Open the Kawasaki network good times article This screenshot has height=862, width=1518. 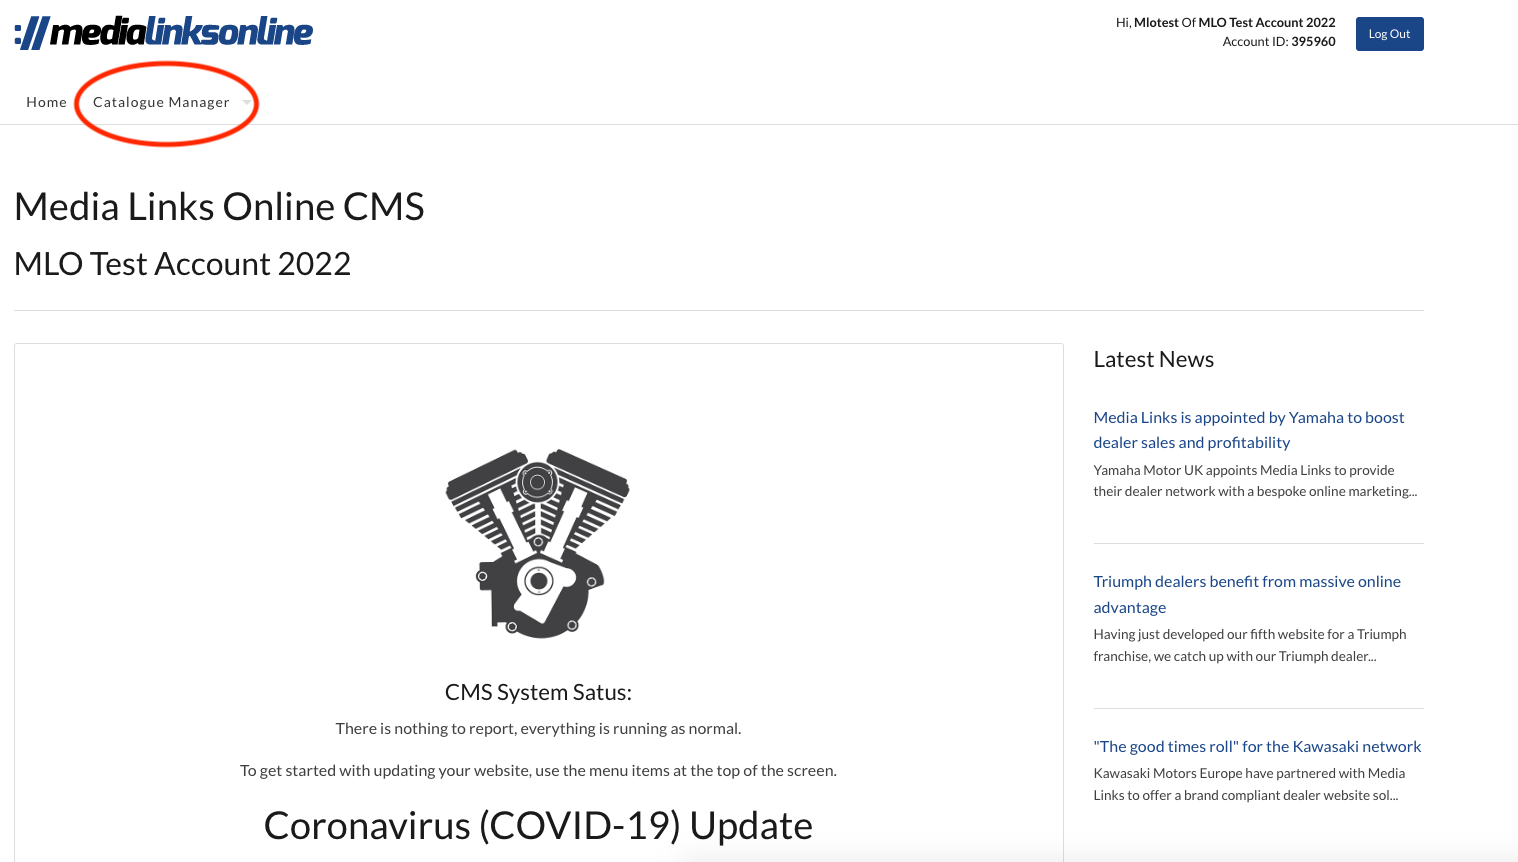(1257, 745)
